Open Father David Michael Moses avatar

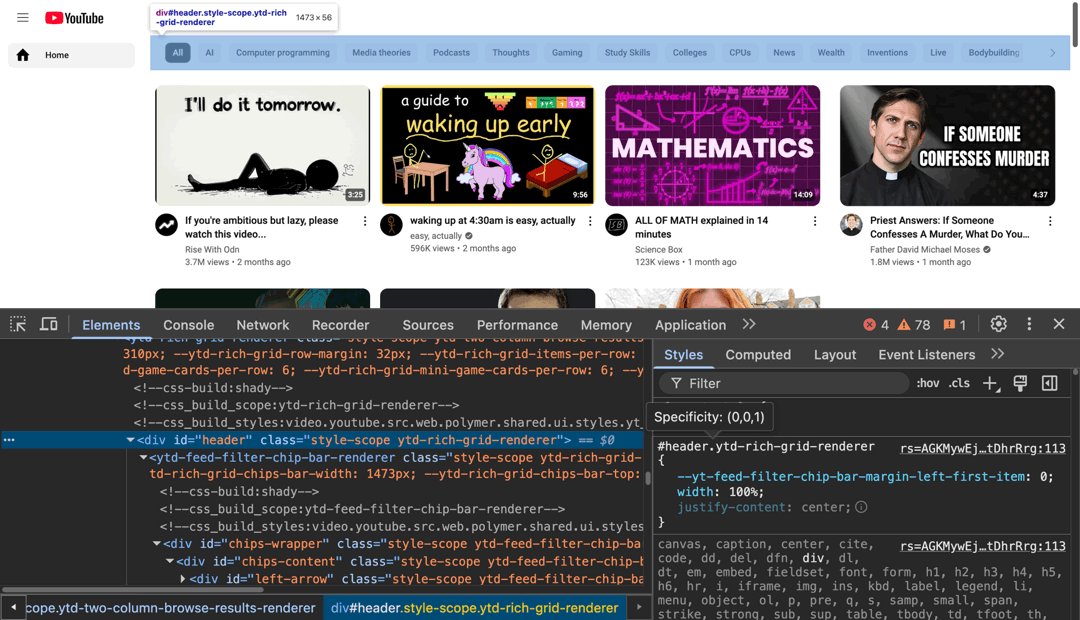(x=851, y=225)
